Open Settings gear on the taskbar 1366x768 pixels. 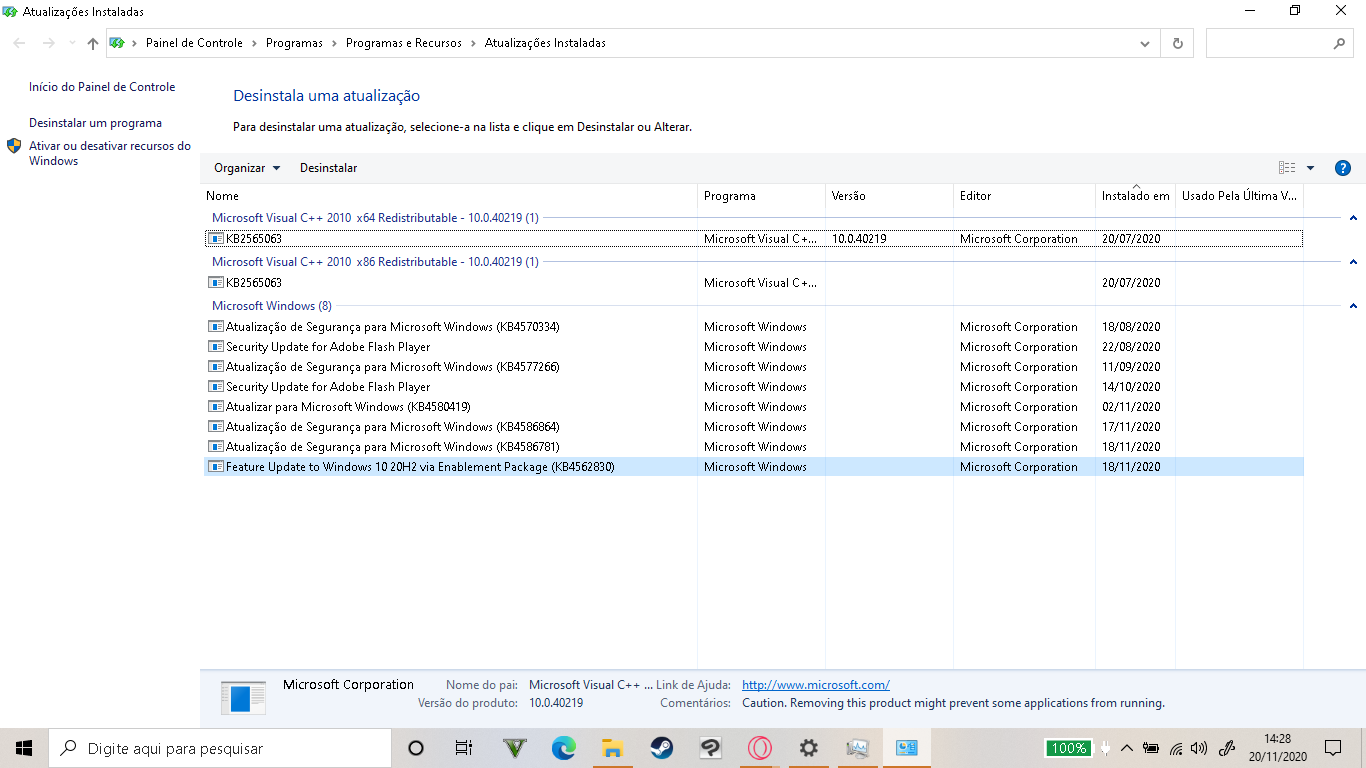(x=809, y=748)
